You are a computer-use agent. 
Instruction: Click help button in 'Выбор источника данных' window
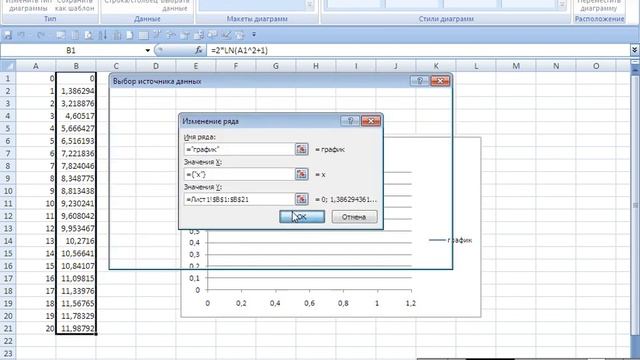click(419, 81)
